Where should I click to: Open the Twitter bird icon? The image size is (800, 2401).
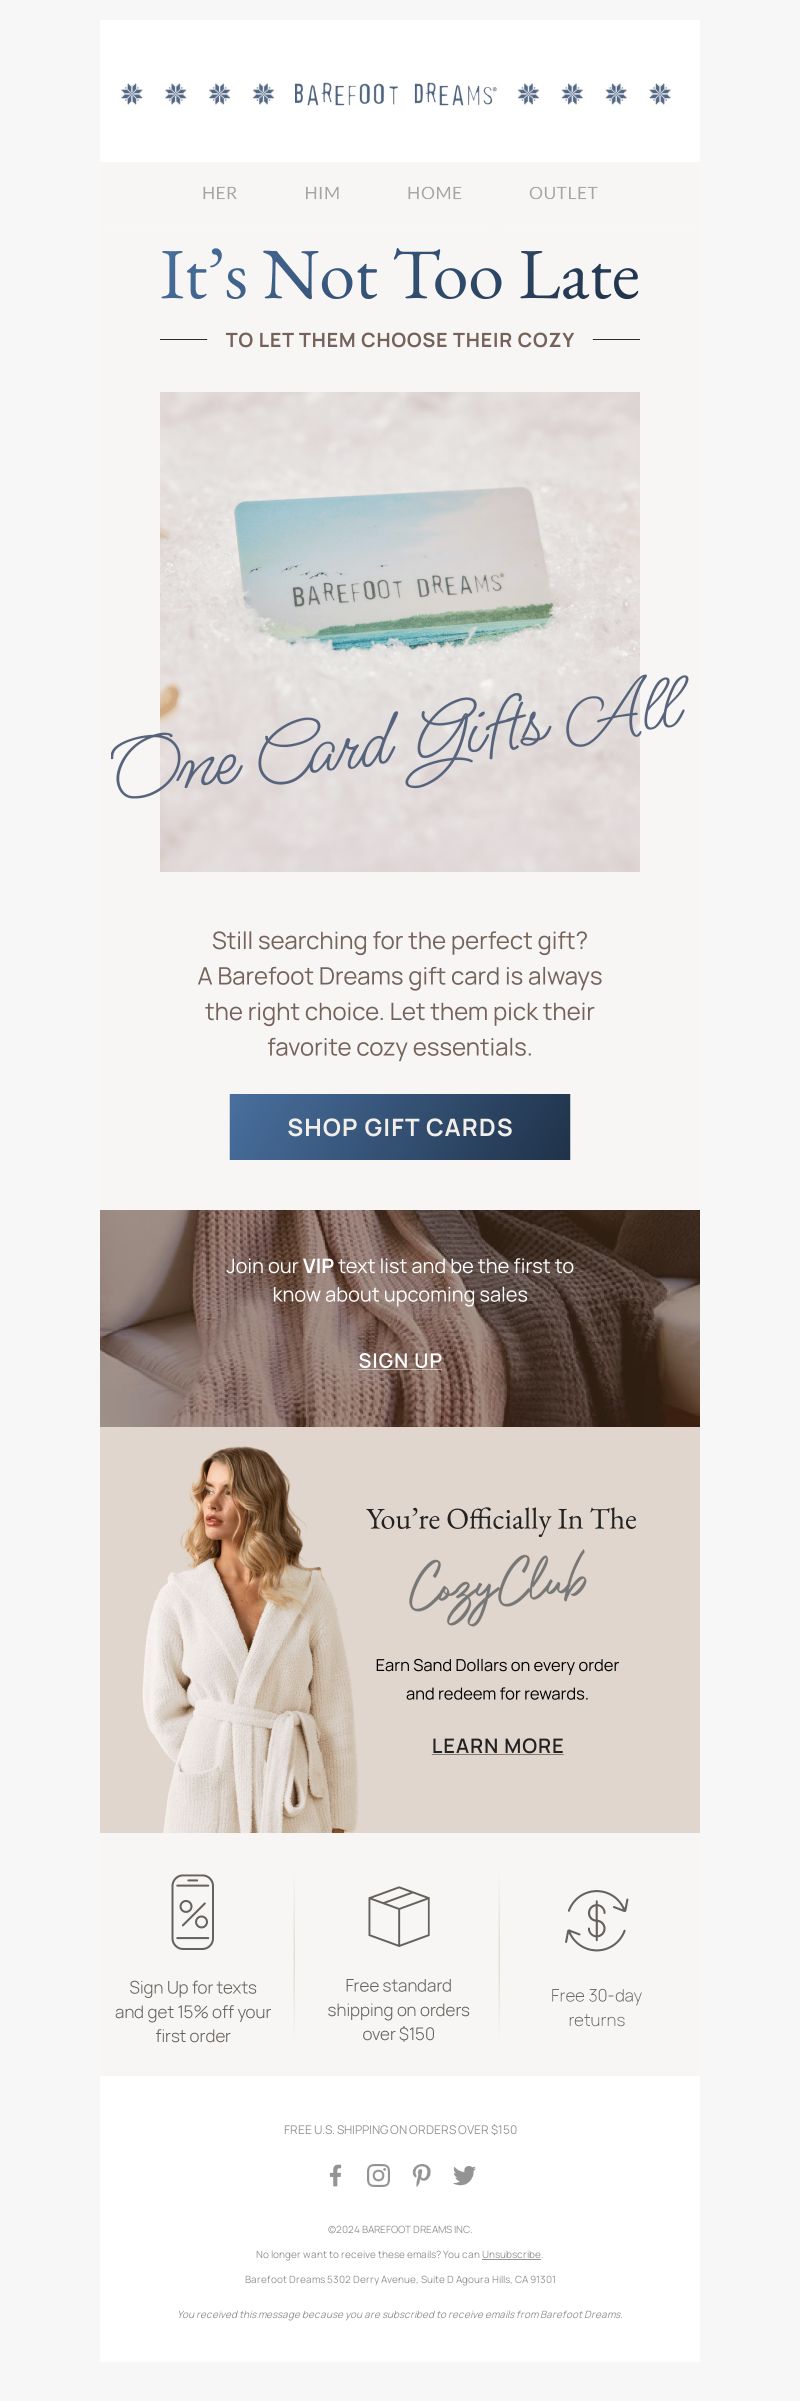(x=464, y=2175)
